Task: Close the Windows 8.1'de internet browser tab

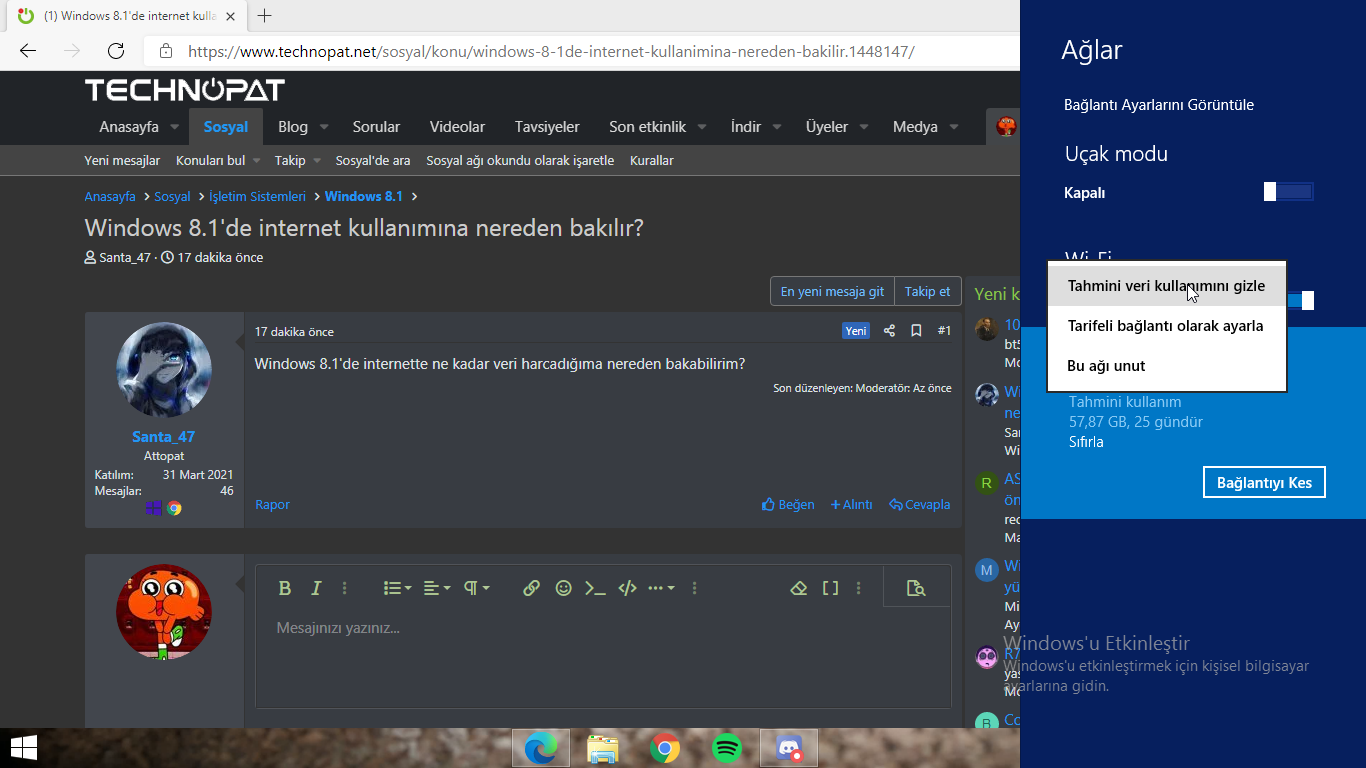Action: (x=230, y=16)
